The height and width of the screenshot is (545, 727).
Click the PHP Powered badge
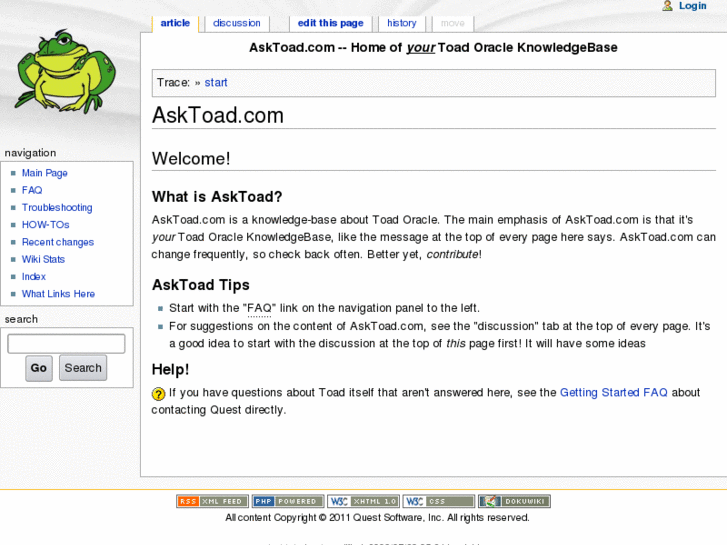(287, 501)
